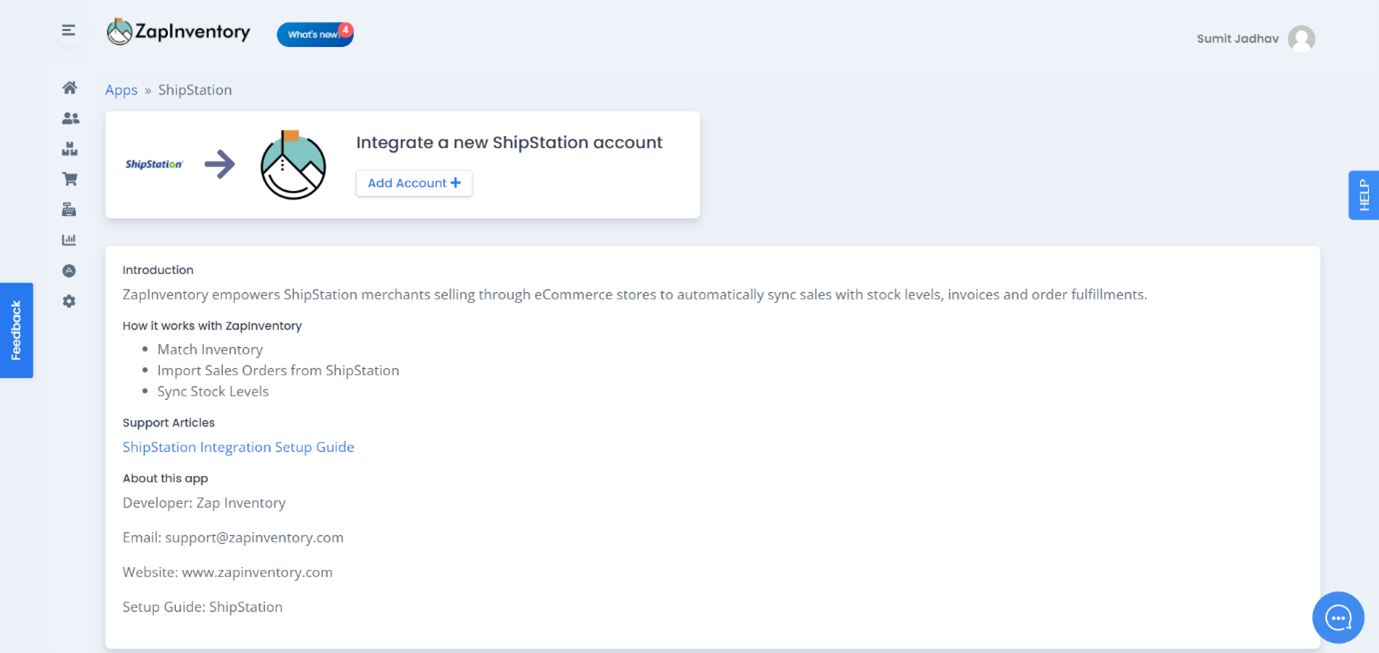Click the Introduction heading

pos(158,270)
